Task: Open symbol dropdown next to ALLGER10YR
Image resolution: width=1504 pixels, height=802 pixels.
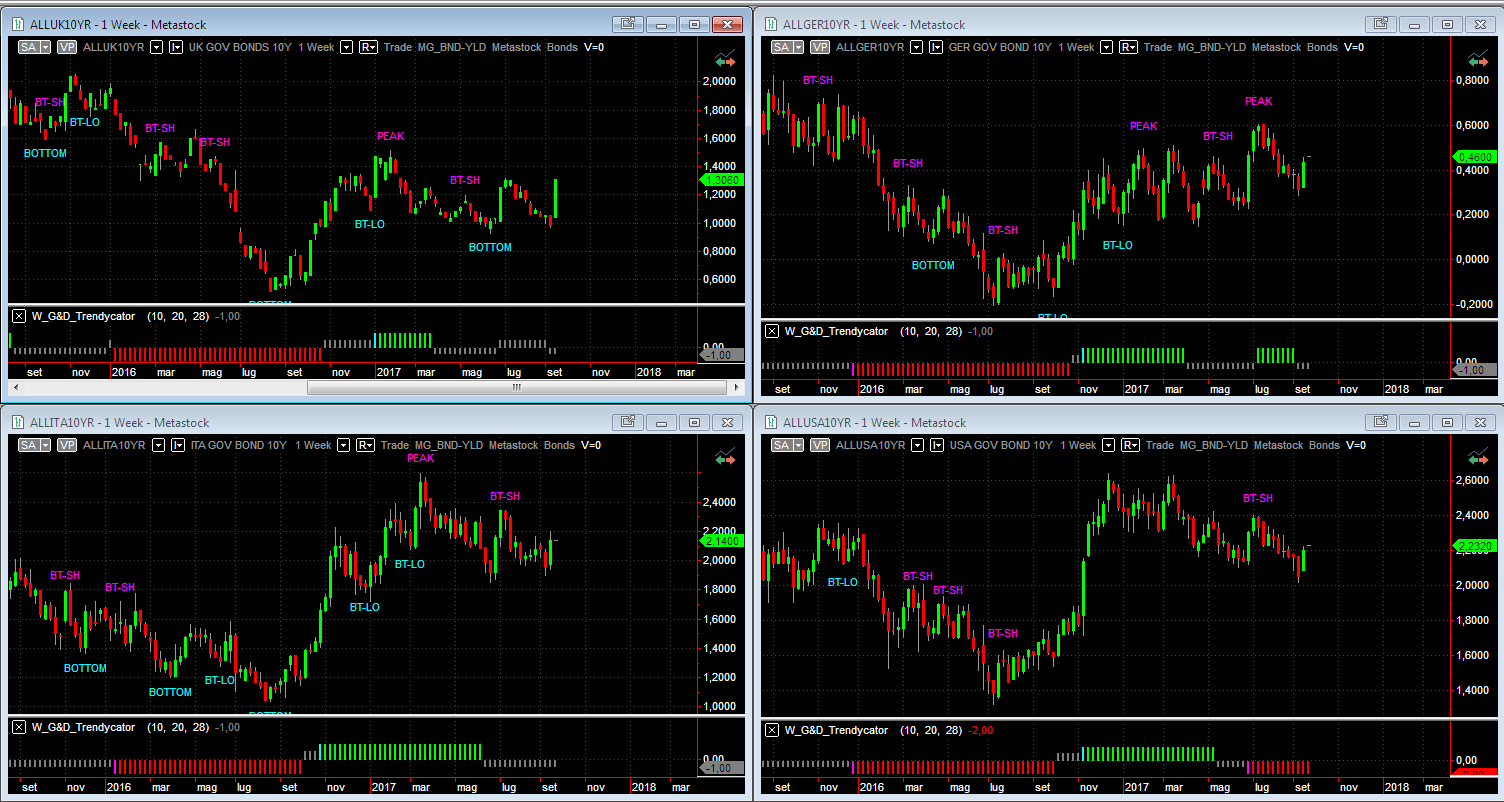Action: tap(915, 47)
